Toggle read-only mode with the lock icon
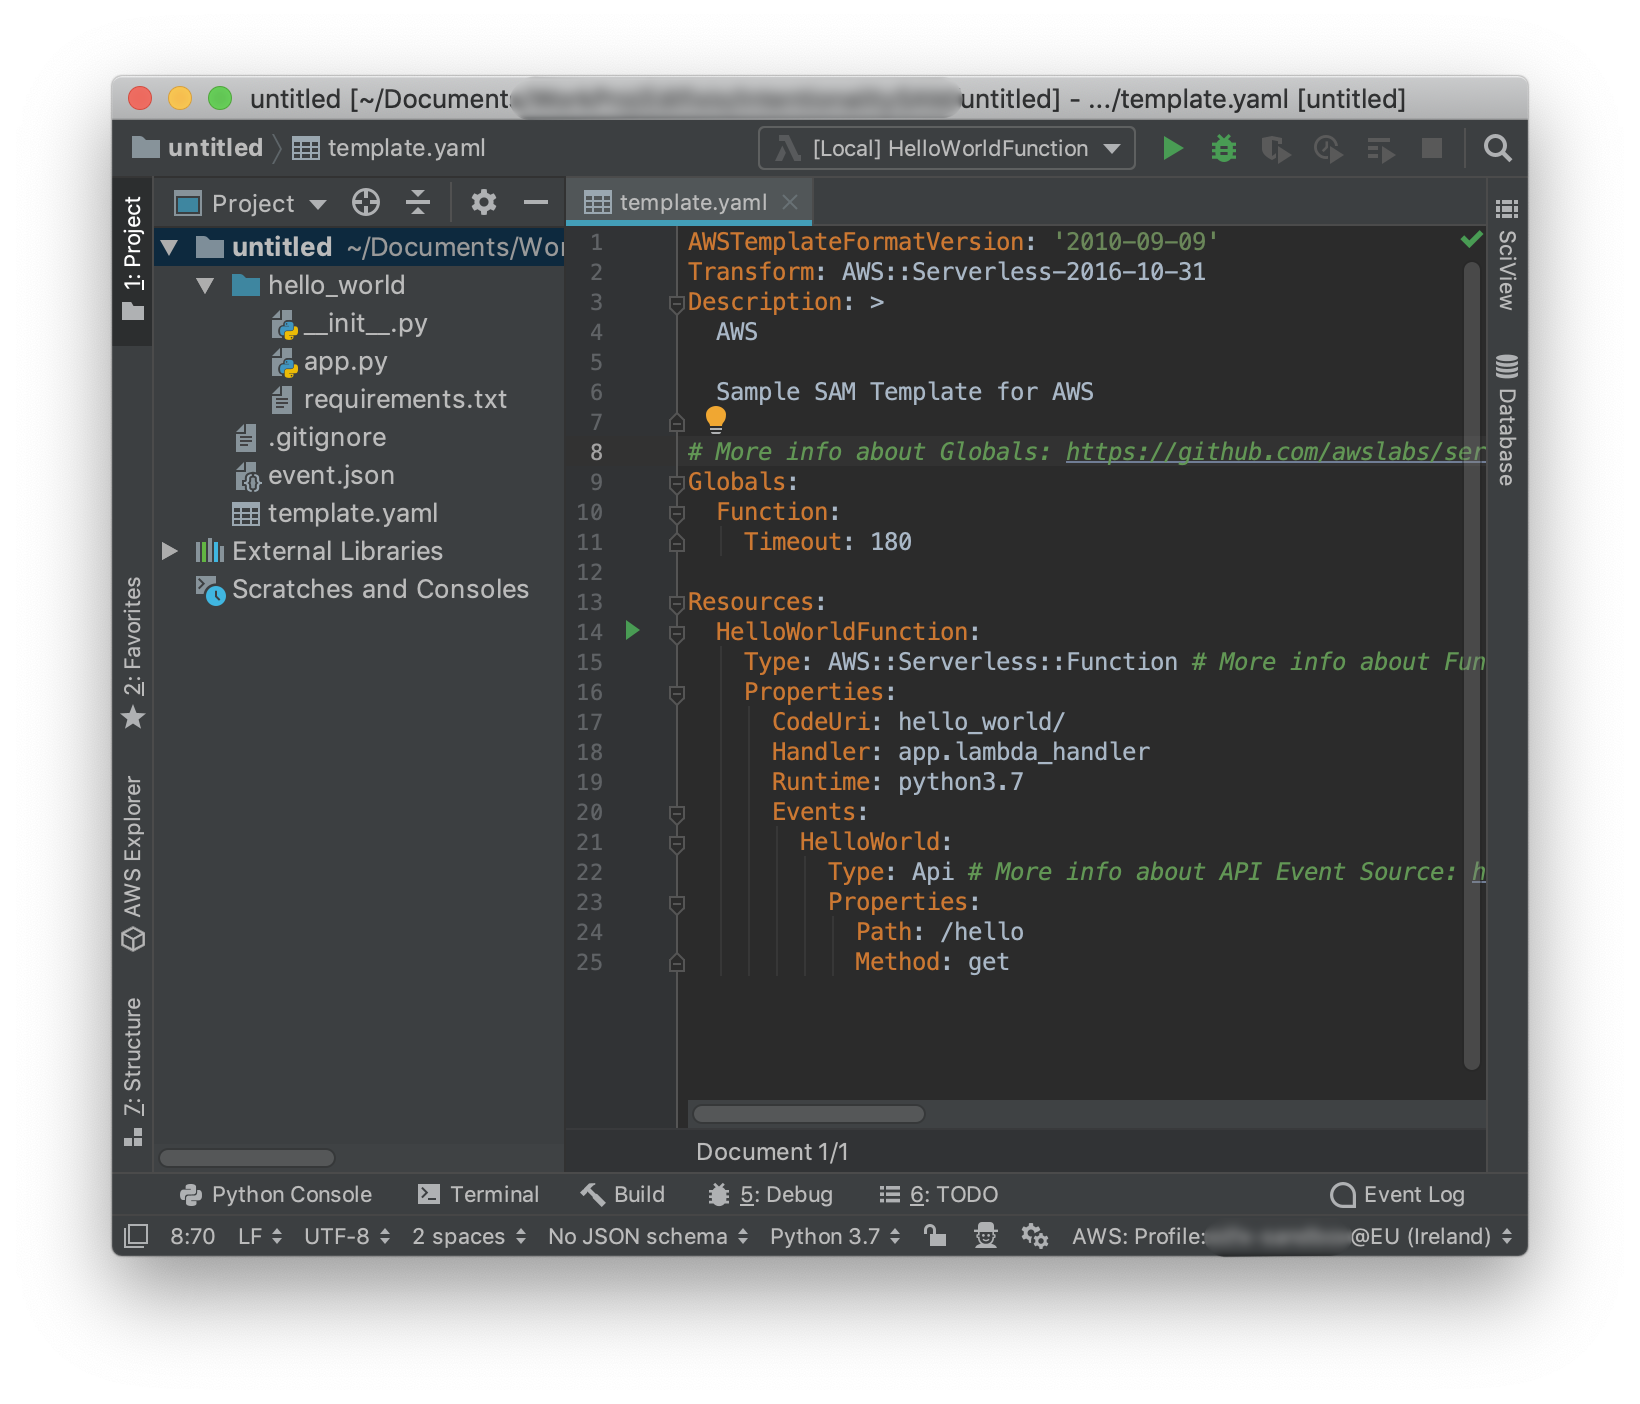The height and width of the screenshot is (1404, 1640). (936, 1236)
